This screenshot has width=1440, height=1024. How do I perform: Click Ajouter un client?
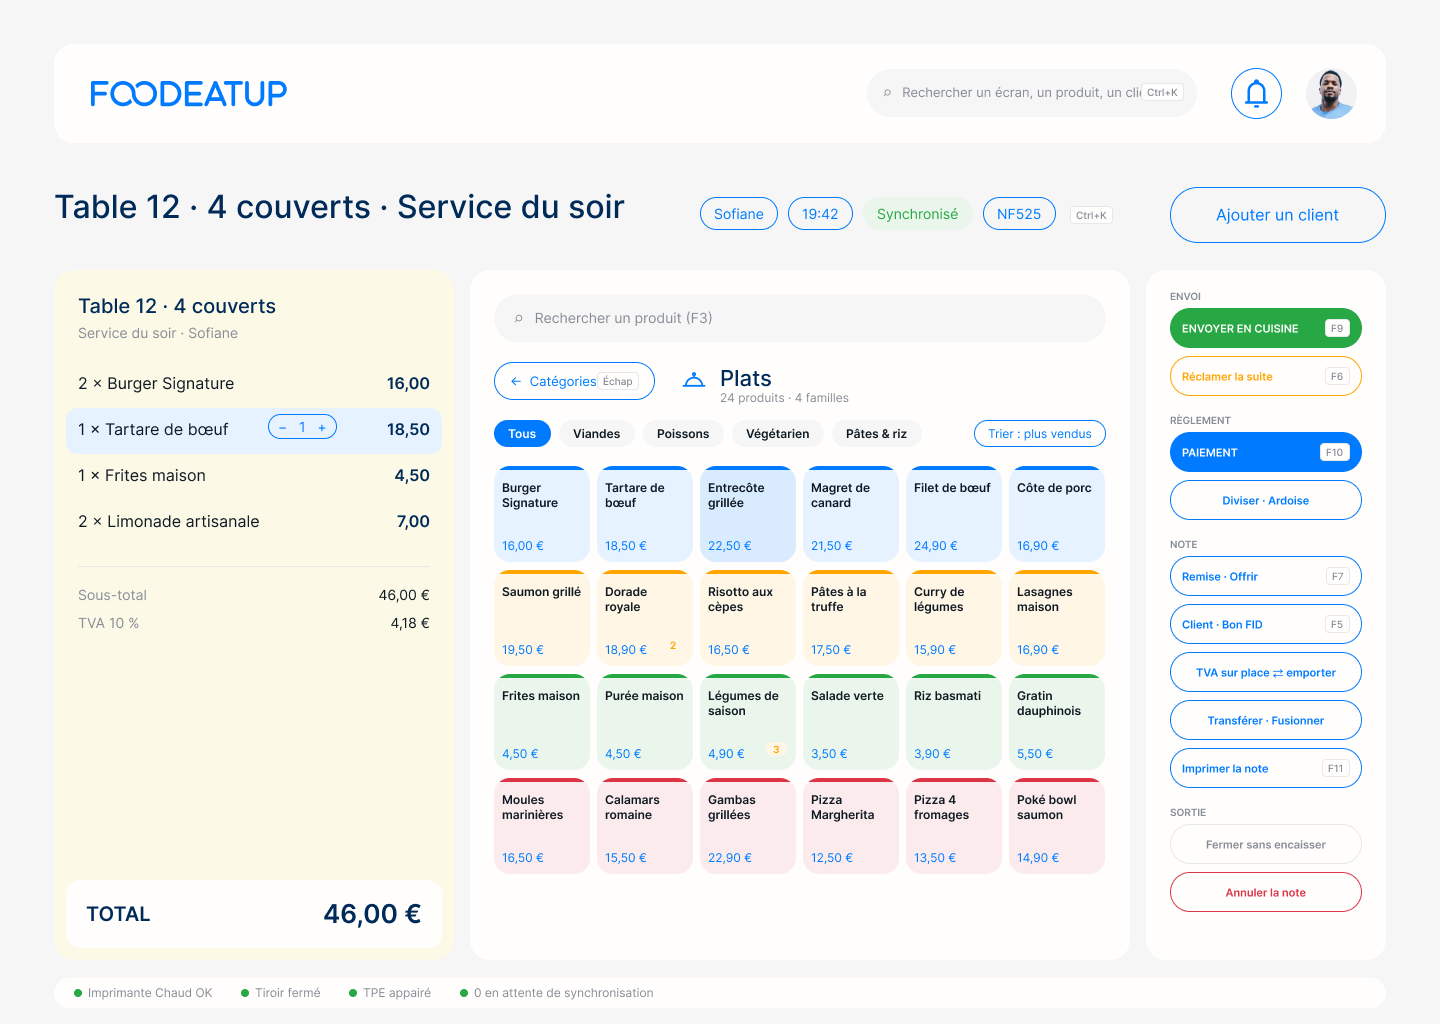point(1278,215)
